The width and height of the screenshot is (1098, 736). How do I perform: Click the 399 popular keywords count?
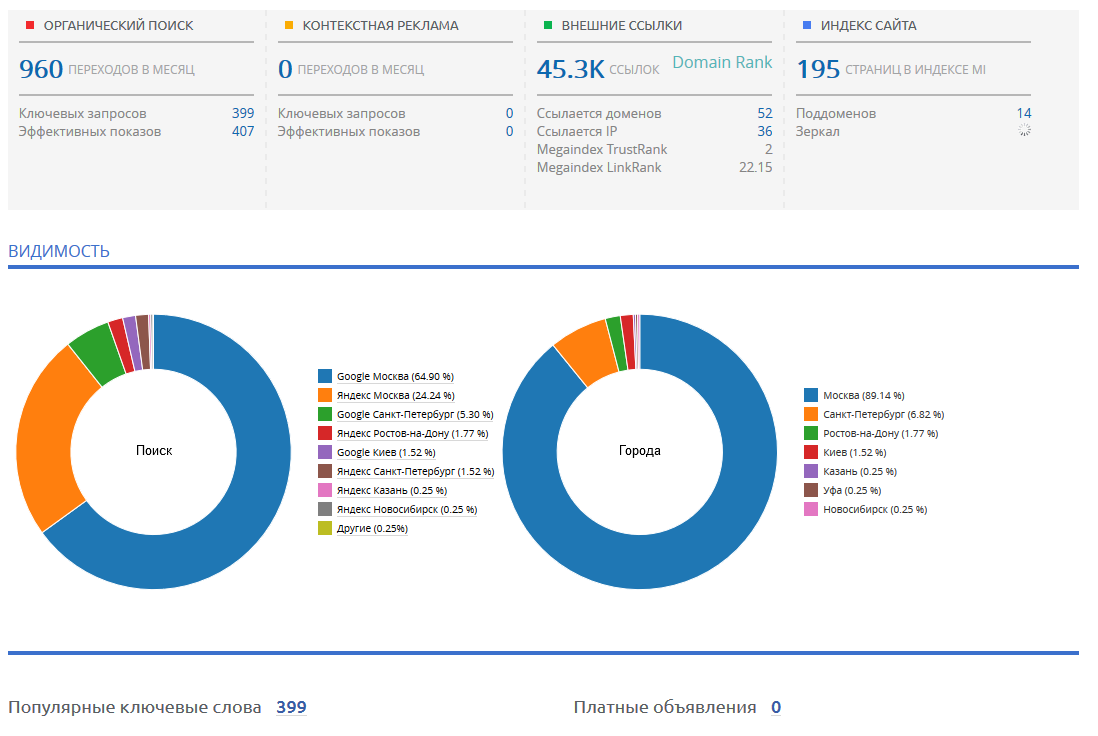(x=291, y=707)
